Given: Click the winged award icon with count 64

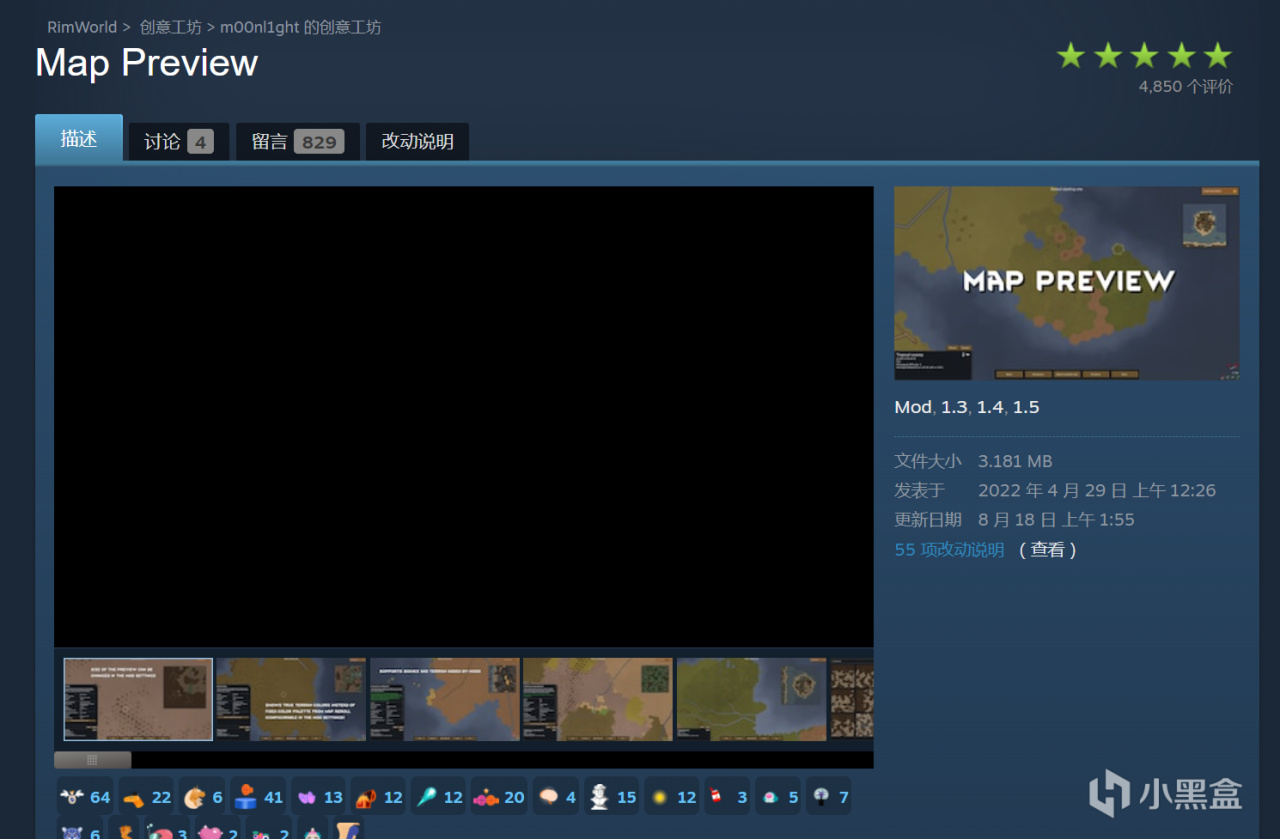Looking at the screenshot, I should coord(85,797).
